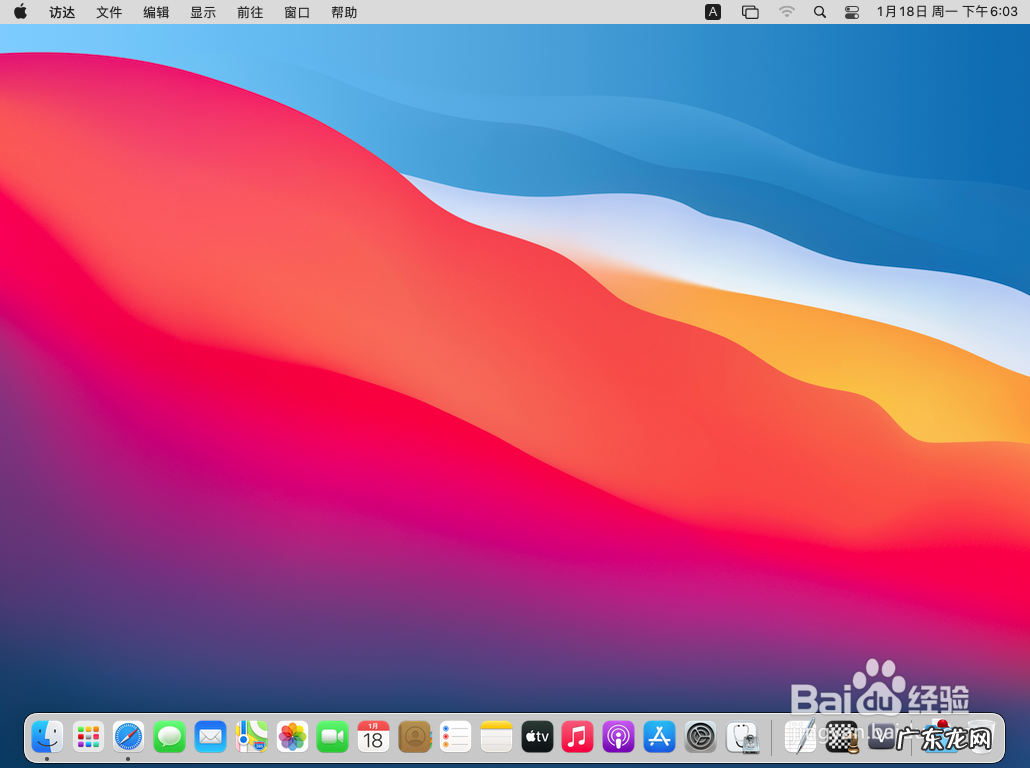Open Calendar showing date 18
The image size is (1030, 768).
pos(373,738)
